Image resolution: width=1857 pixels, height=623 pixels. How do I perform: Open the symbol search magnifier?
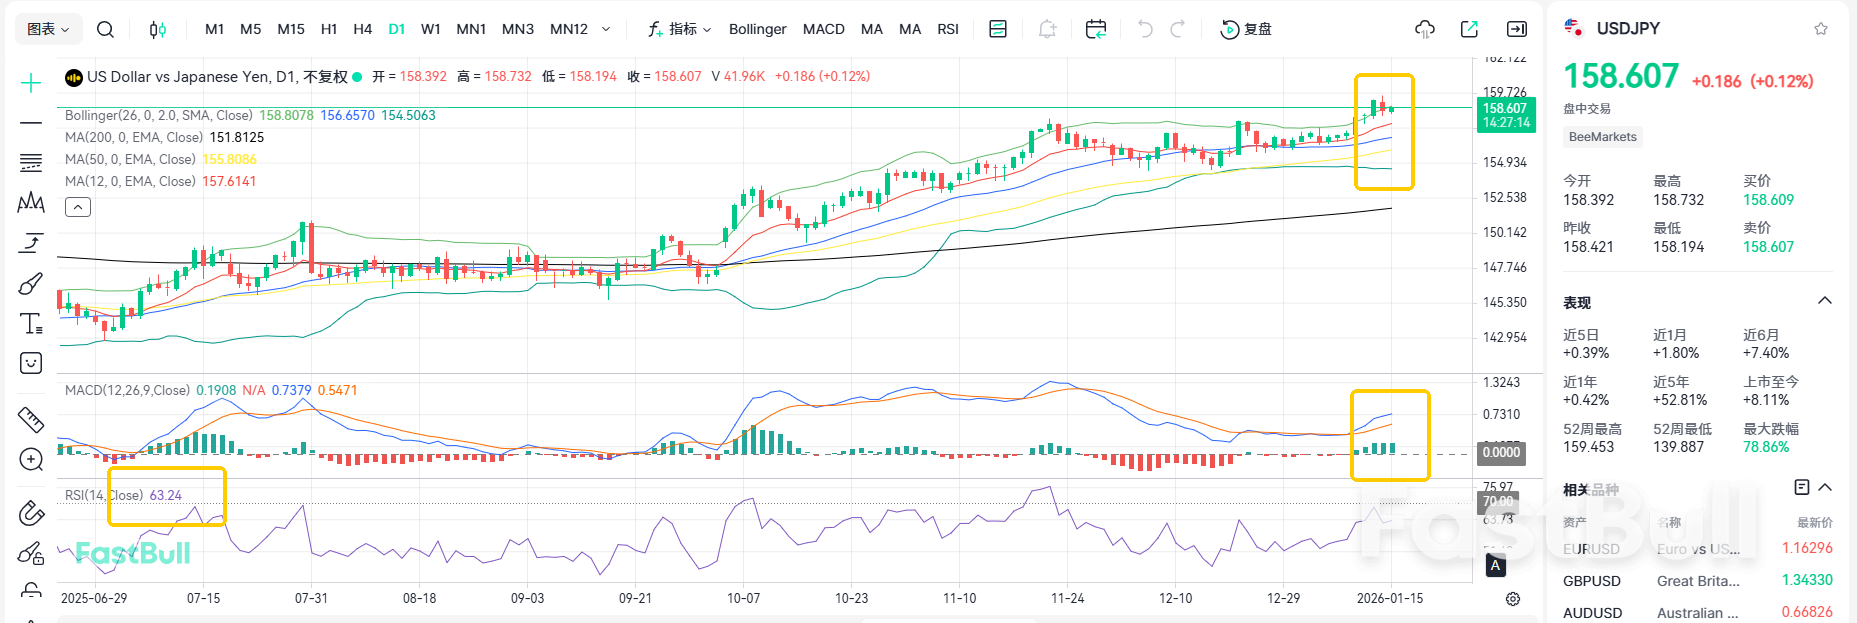[x=105, y=30]
